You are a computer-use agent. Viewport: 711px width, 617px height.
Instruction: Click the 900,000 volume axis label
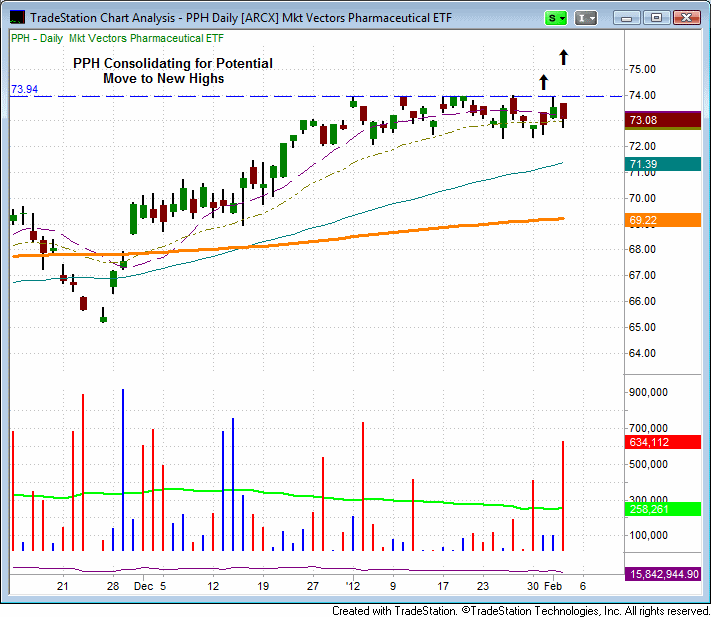[x=648, y=392]
